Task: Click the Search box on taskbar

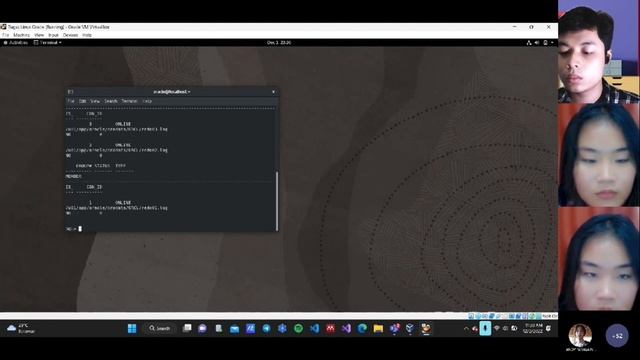Action: (x=160, y=328)
